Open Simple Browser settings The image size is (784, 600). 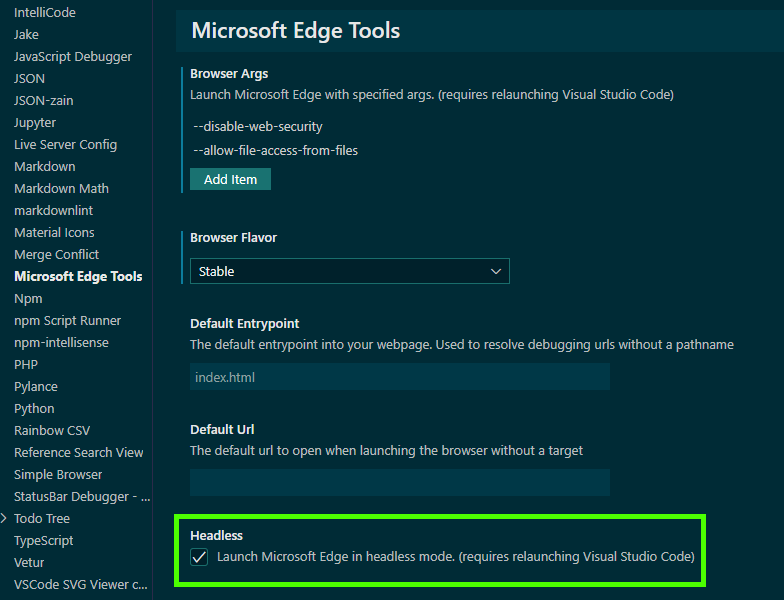[x=58, y=474]
